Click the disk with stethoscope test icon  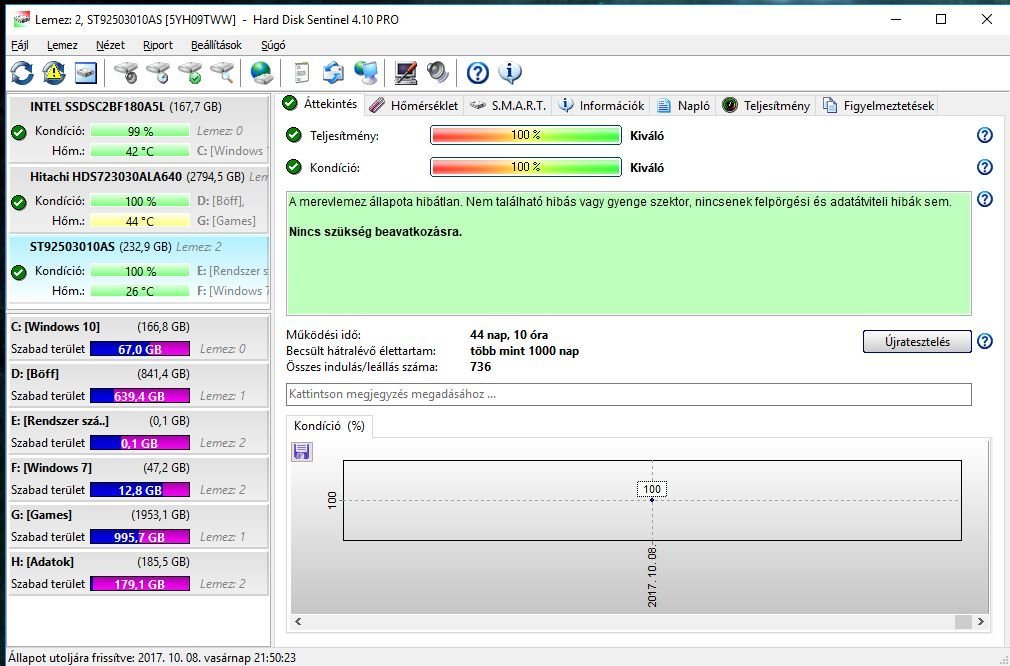tap(126, 73)
